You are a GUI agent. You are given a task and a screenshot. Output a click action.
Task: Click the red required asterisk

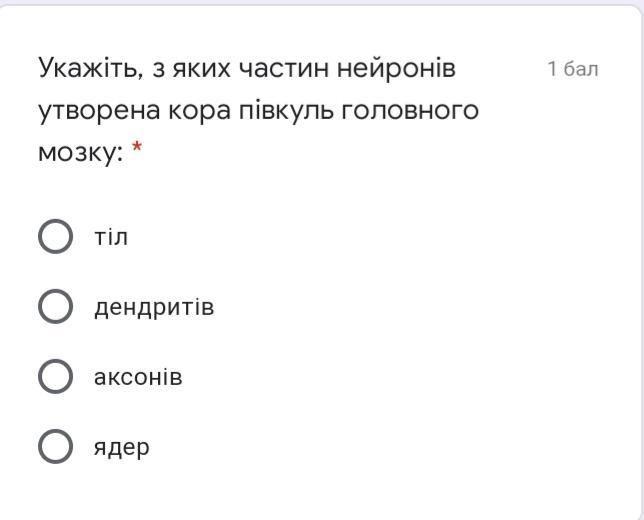[x=137, y=147]
